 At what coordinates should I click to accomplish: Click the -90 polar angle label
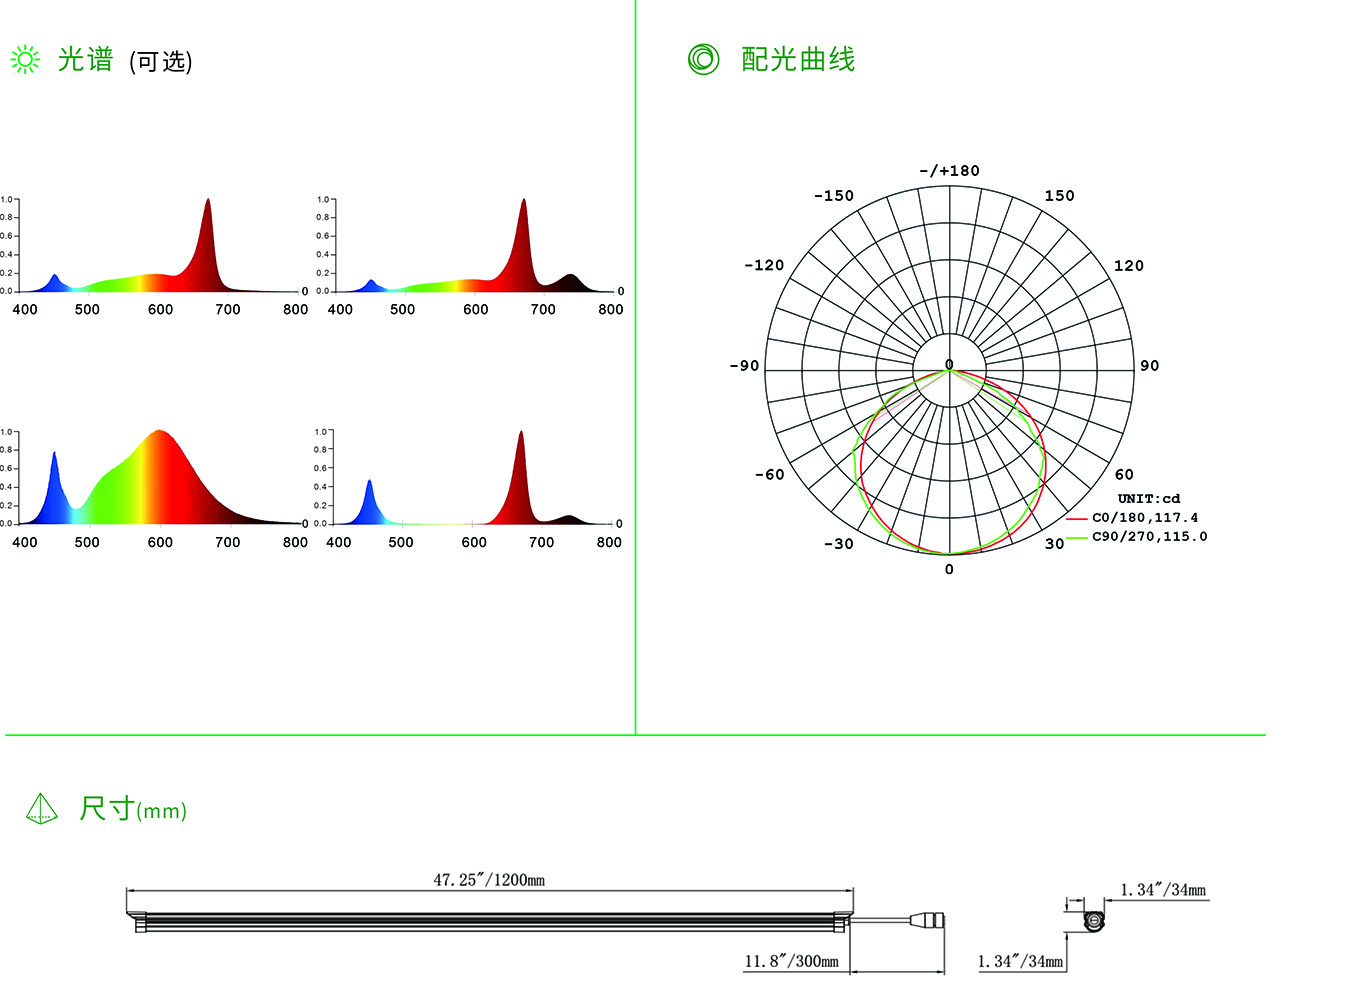(744, 366)
